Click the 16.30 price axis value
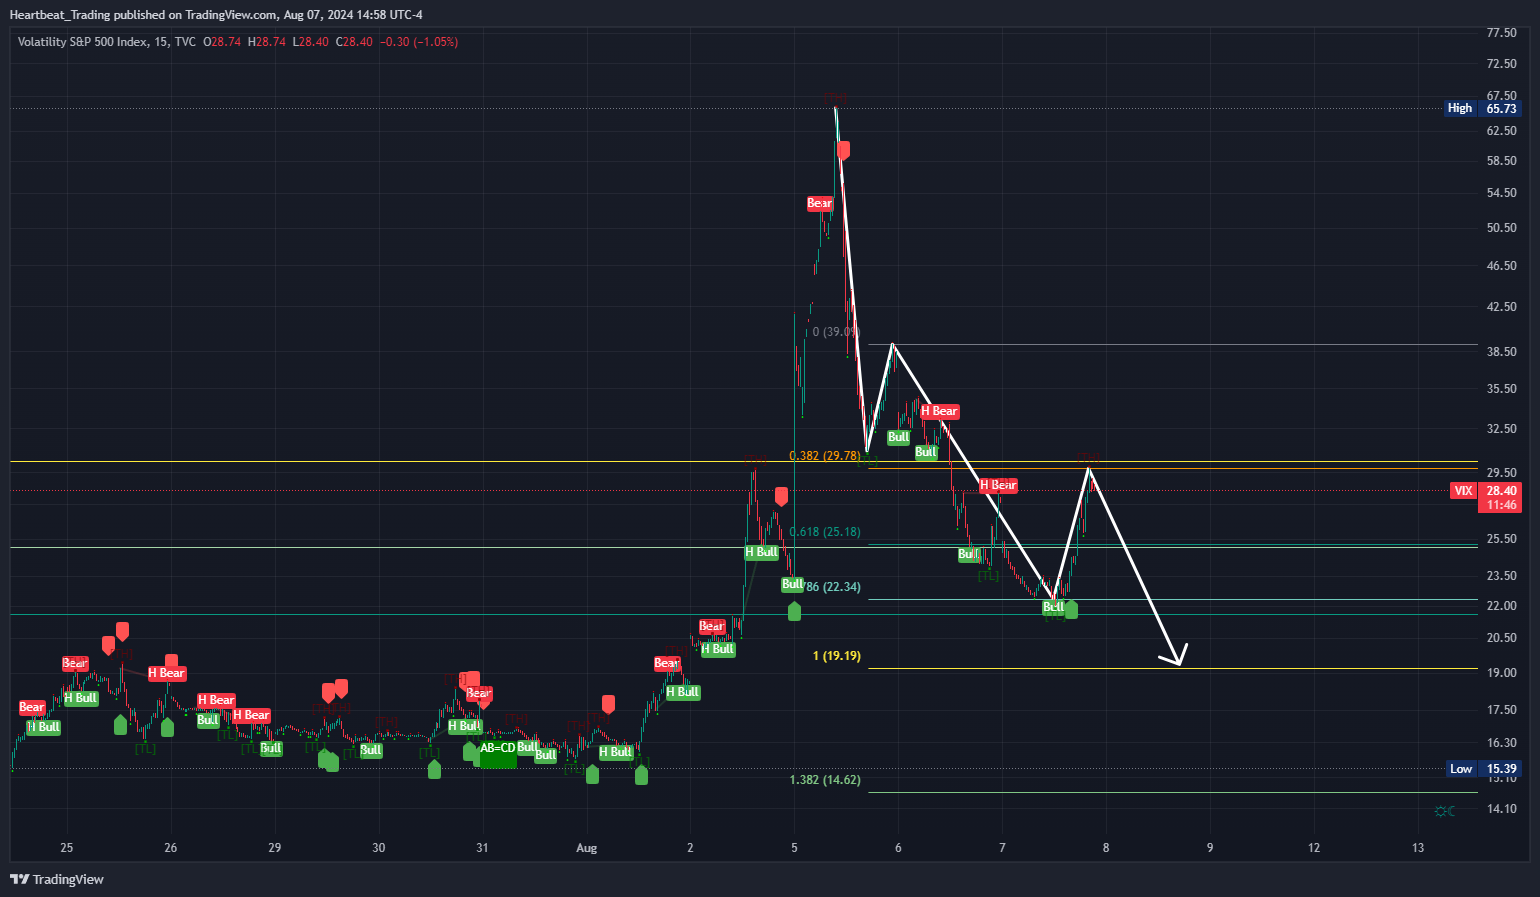 pyautogui.click(x=1501, y=742)
